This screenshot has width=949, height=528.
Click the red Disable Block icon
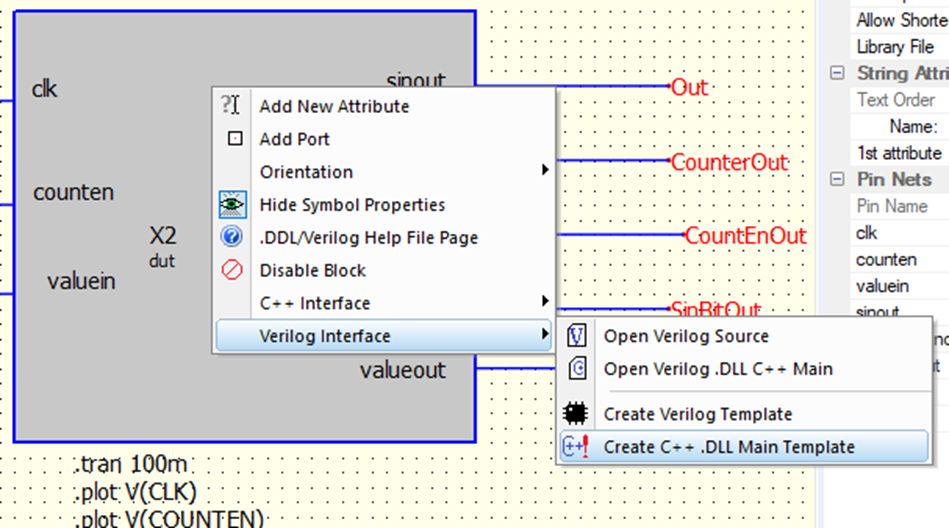point(232,270)
